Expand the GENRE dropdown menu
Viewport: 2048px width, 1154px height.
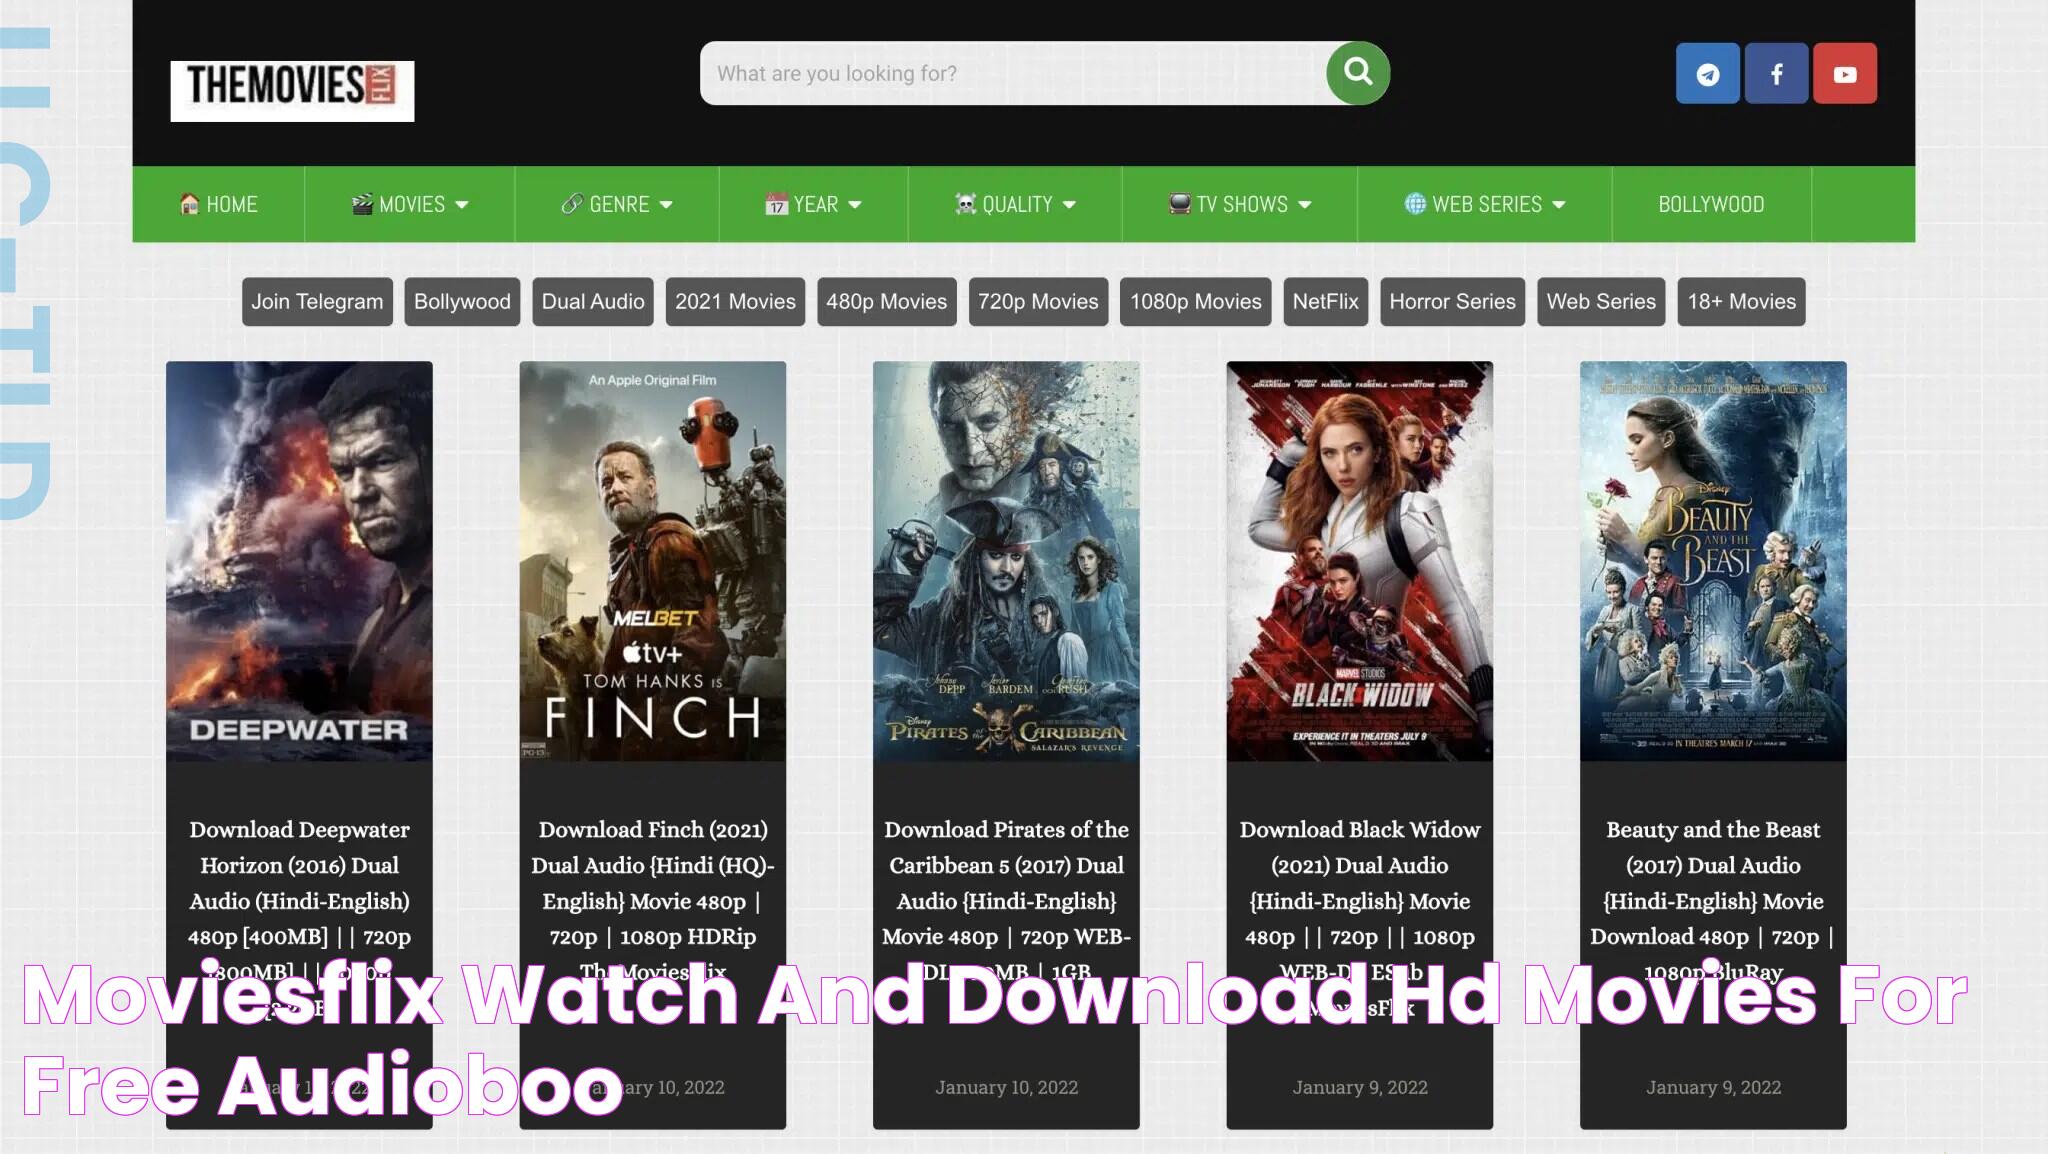pyautogui.click(x=616, y=204)
